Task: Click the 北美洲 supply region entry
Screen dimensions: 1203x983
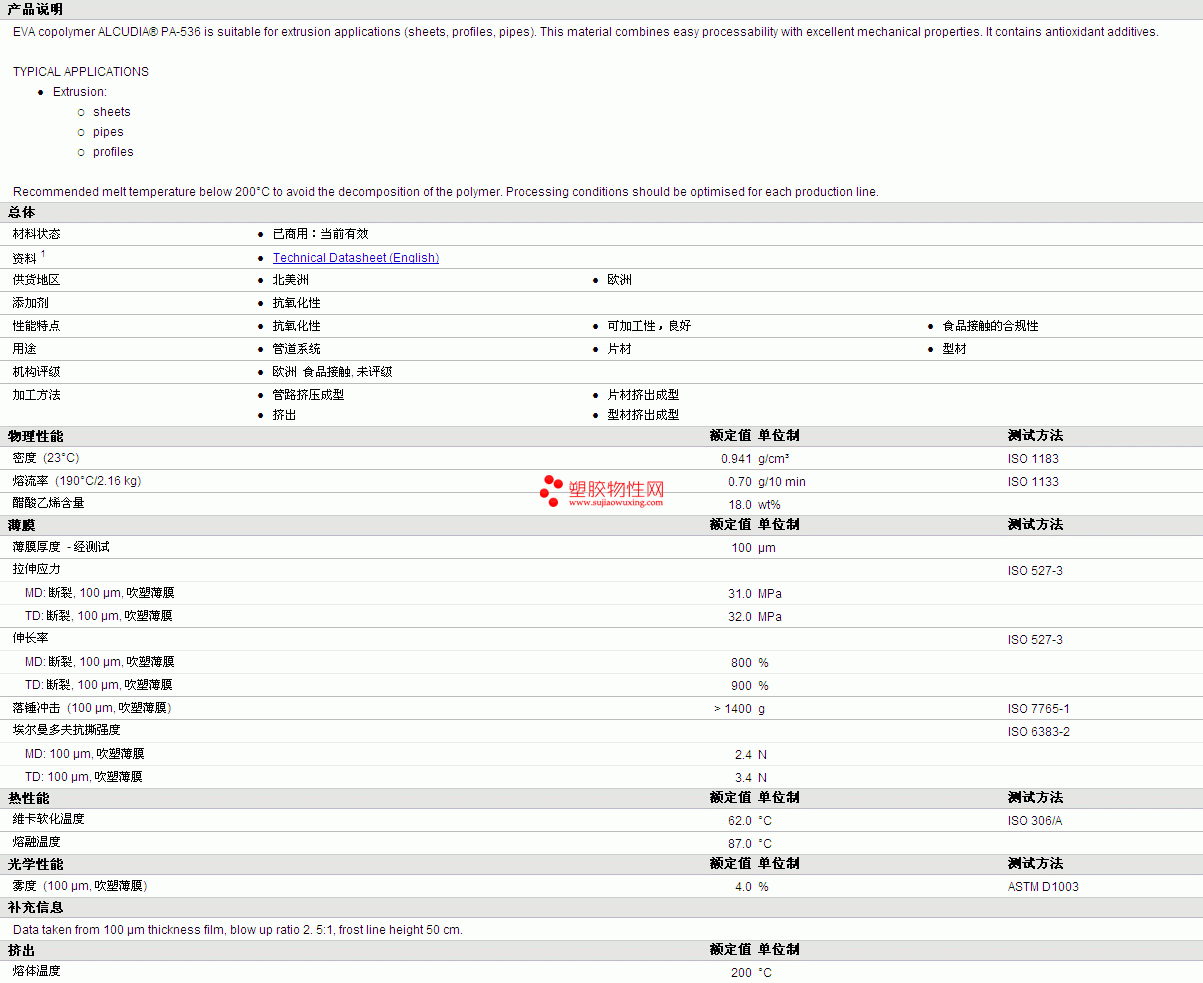Action: click(291, 280)
